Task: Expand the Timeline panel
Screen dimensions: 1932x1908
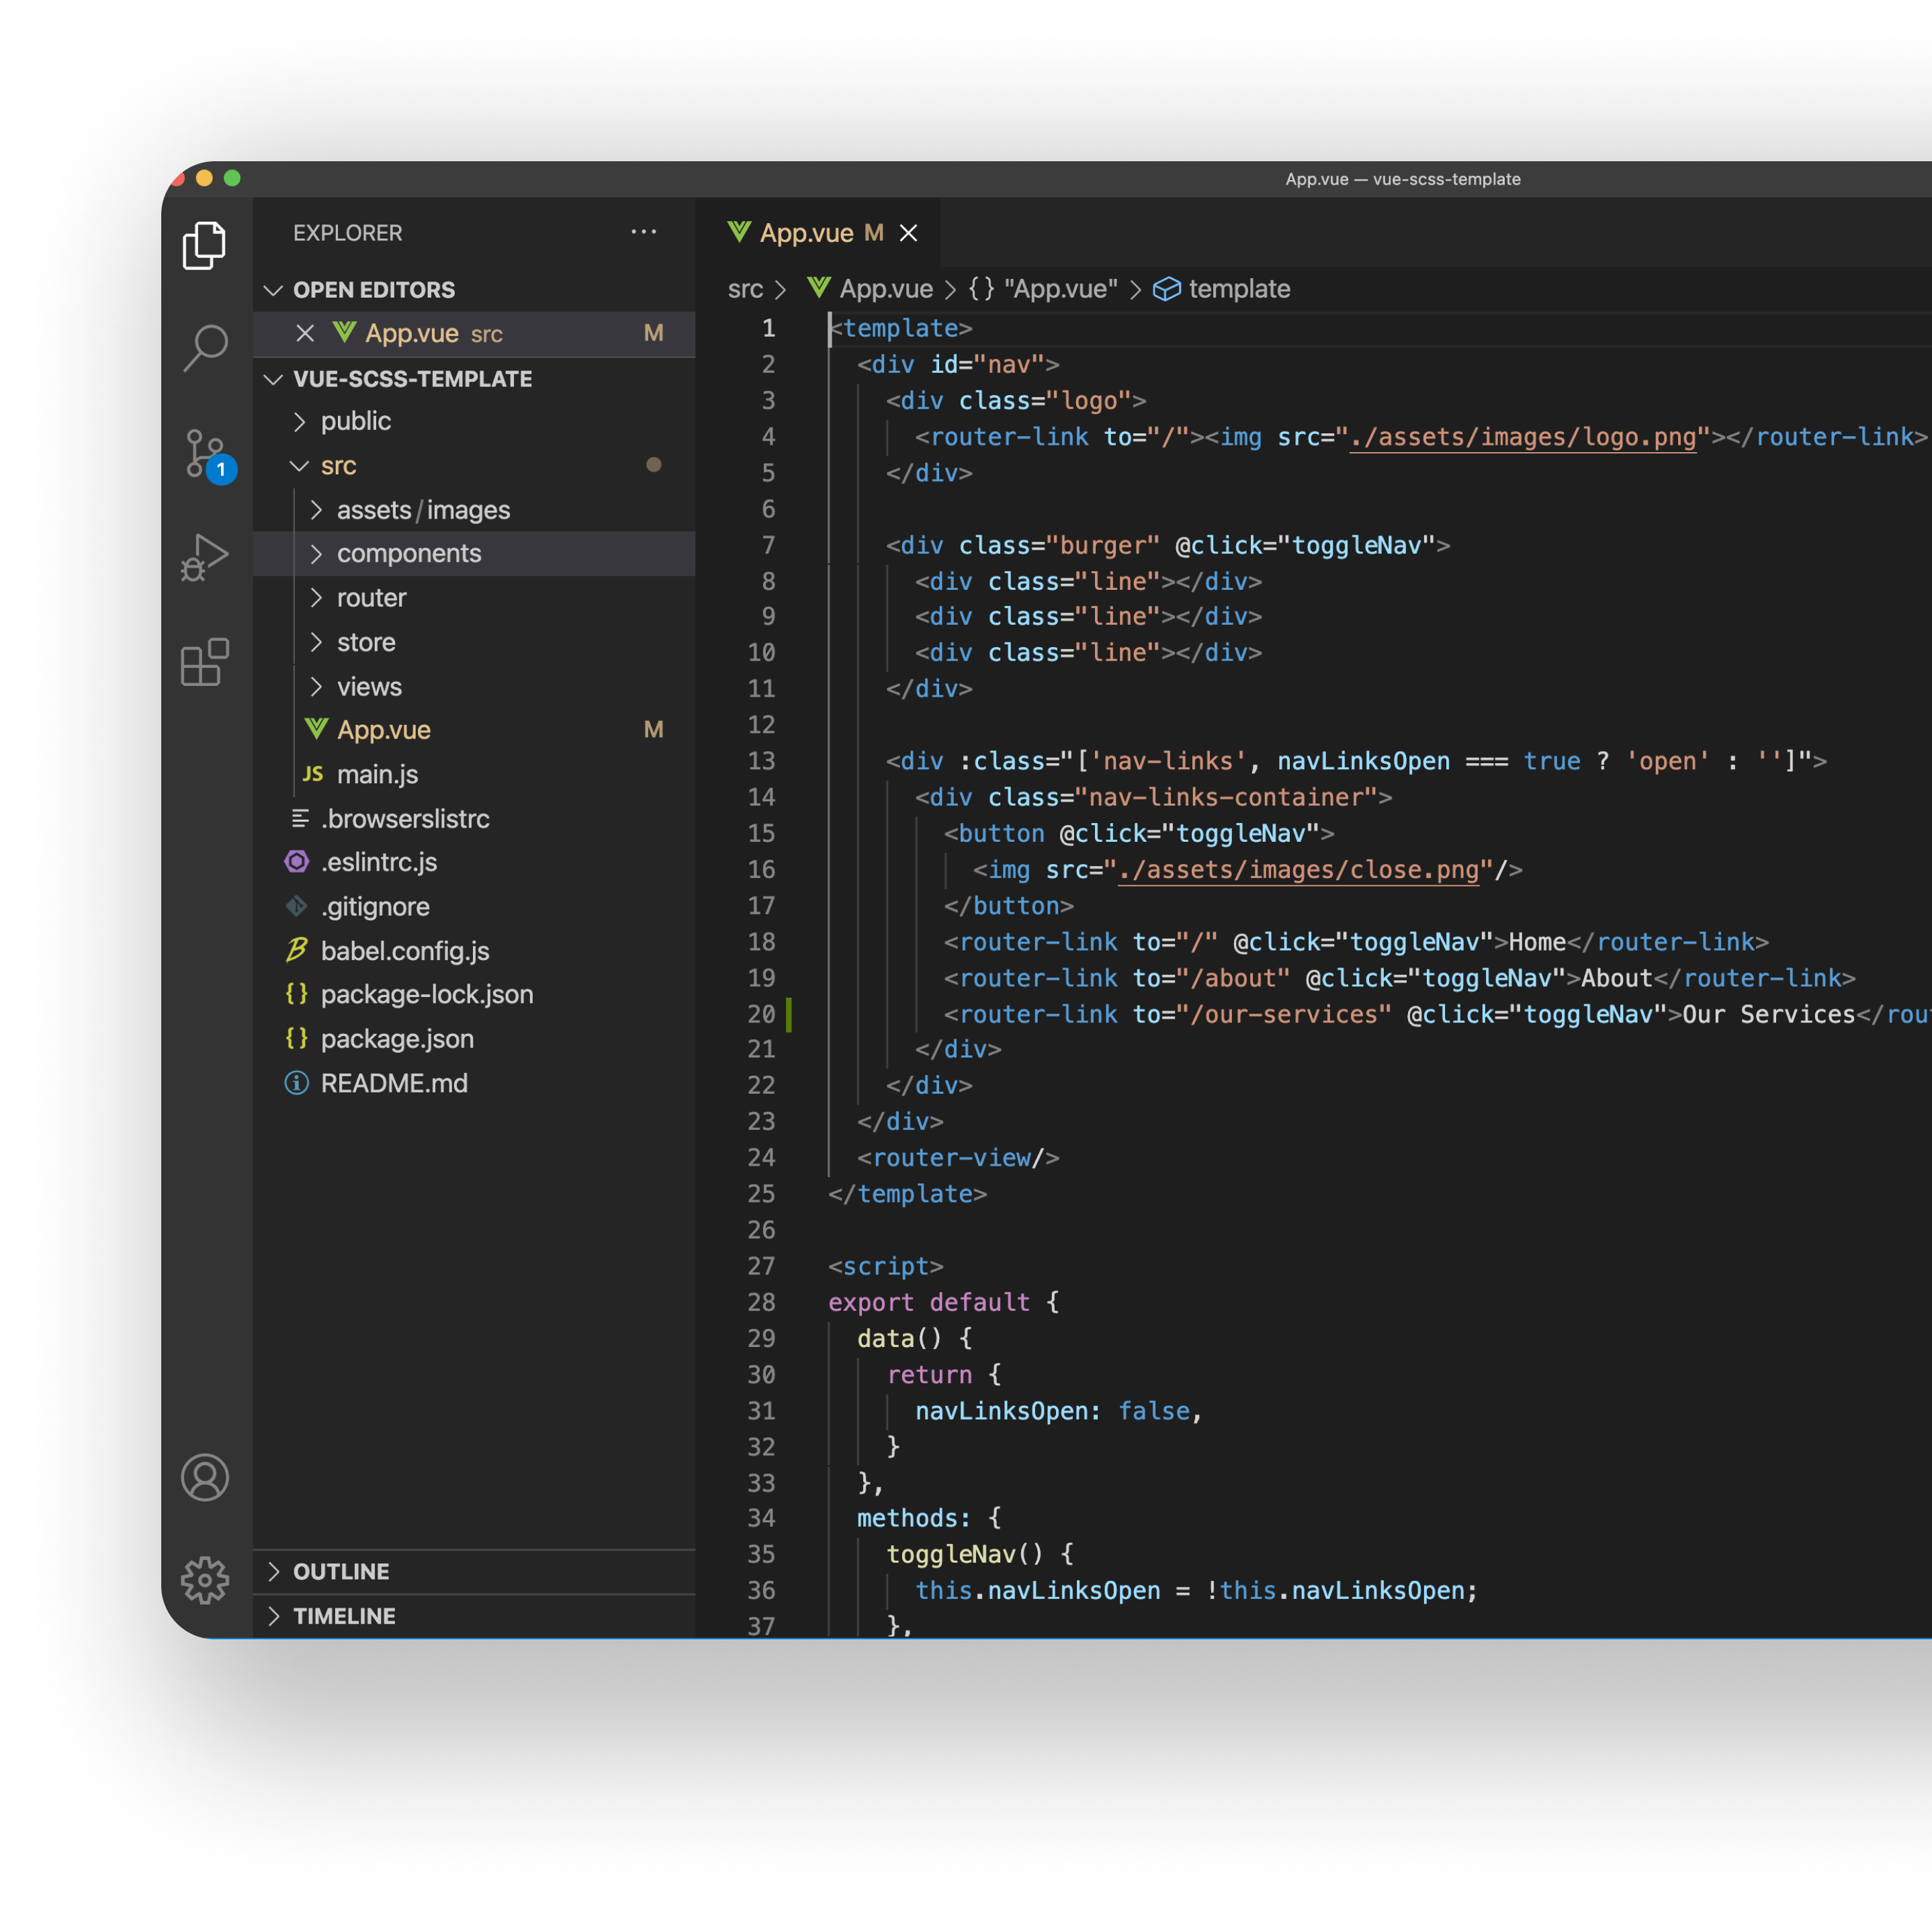Action: click(474, 1616)
